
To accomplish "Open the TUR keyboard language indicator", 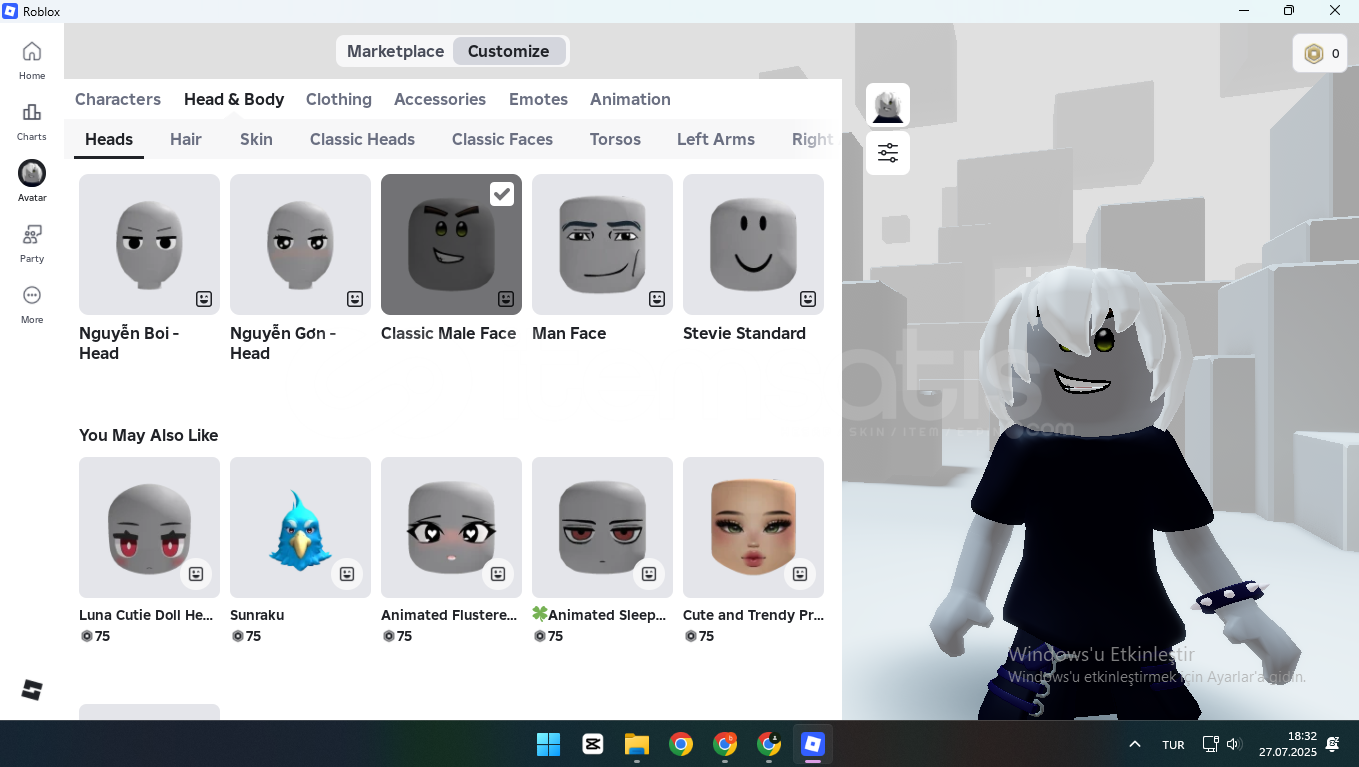I will point(1173,744).
